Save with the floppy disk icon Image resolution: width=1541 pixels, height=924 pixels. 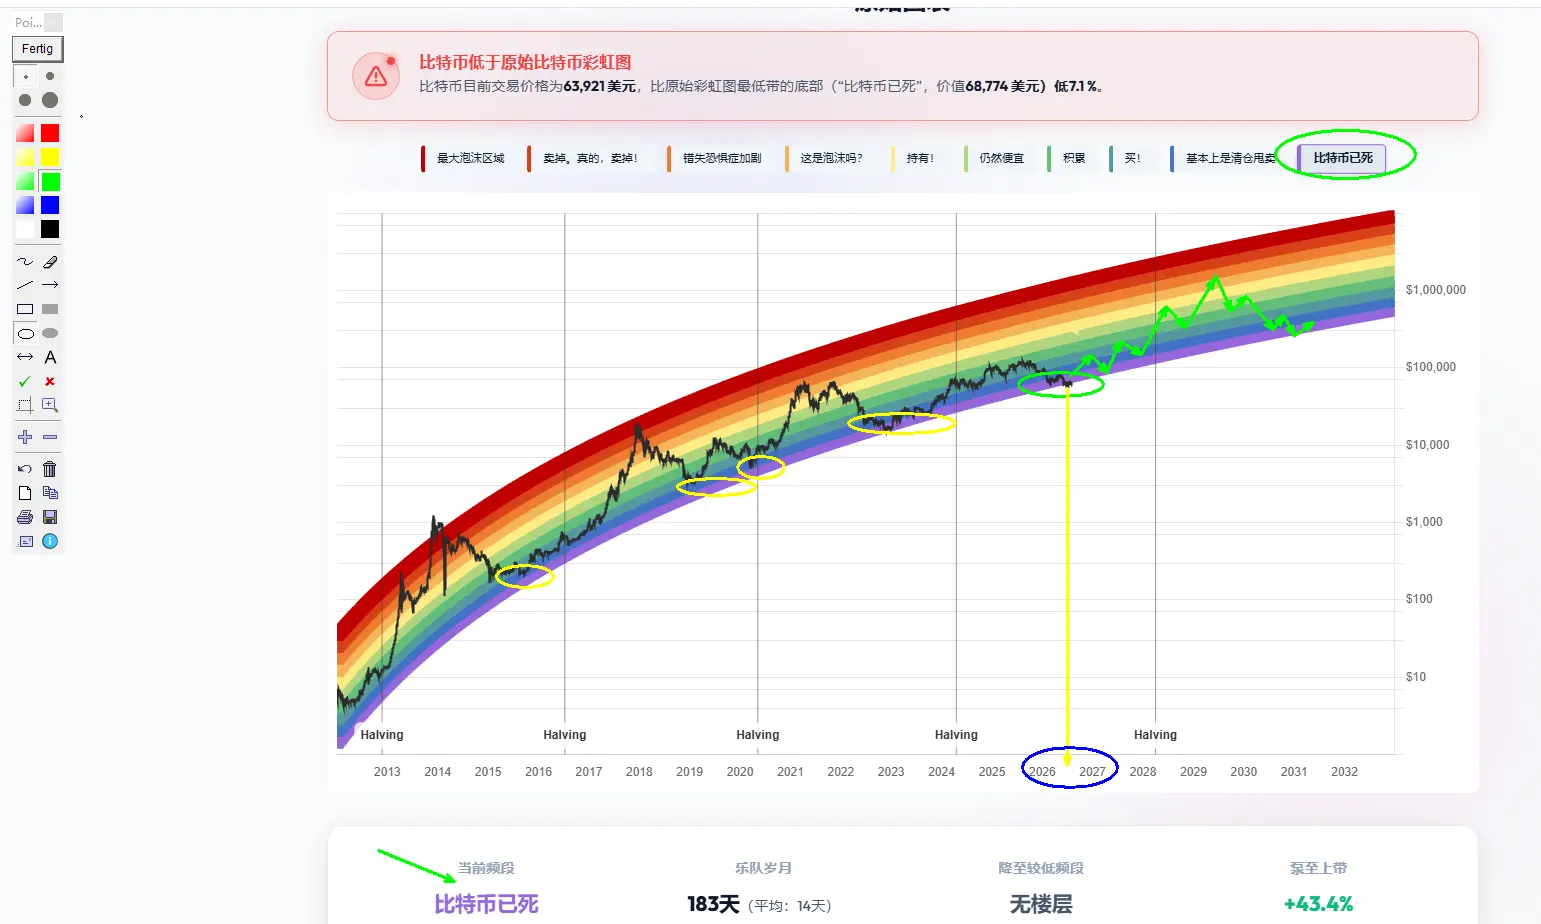coord(50,517)
